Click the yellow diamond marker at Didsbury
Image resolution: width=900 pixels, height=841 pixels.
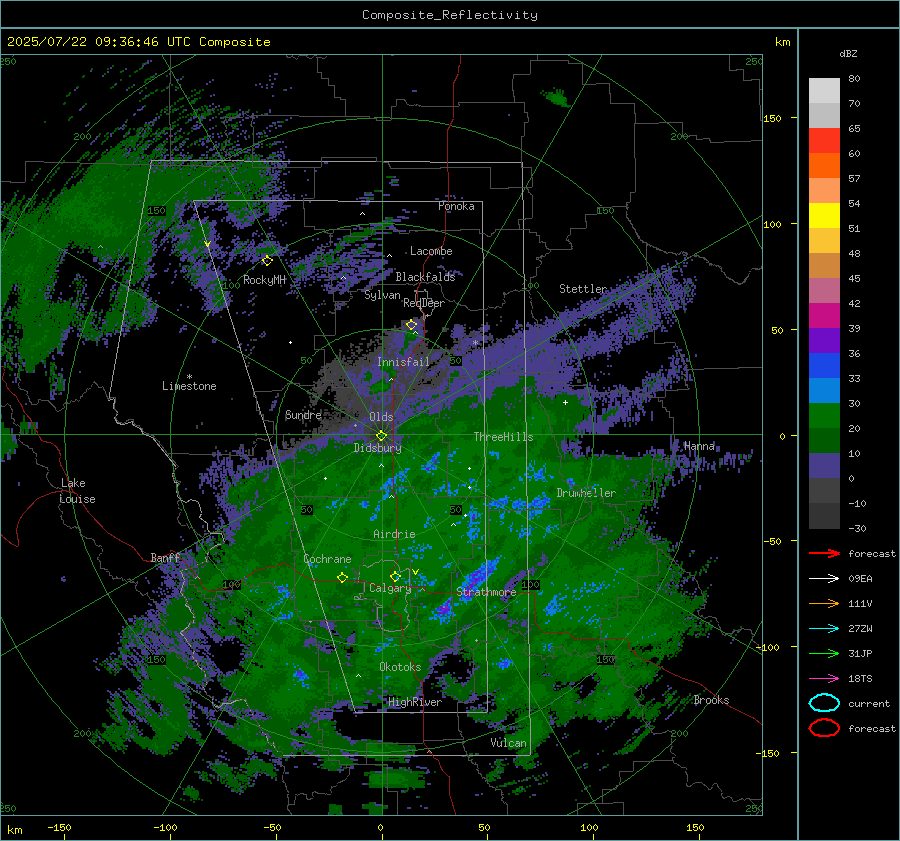381,436
